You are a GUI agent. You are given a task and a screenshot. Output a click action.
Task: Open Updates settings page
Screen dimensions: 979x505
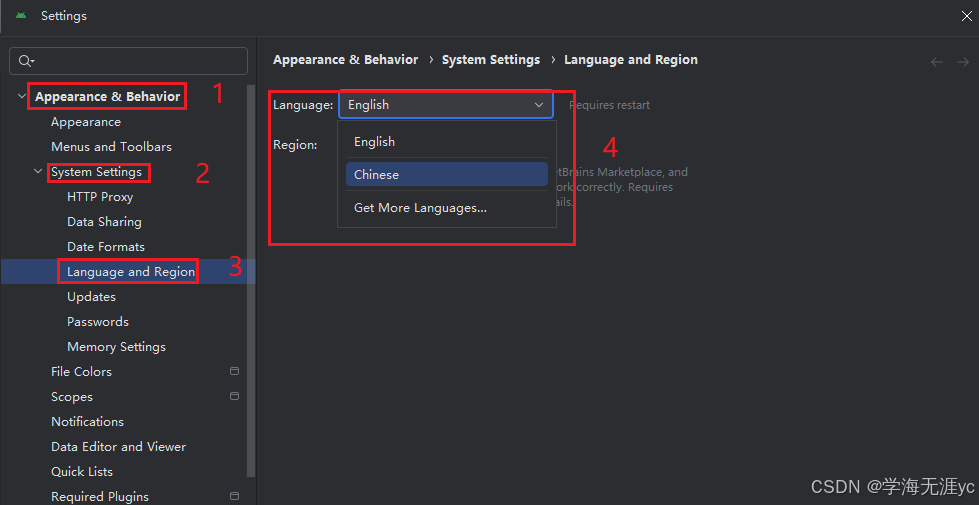(x=91, y=297)
